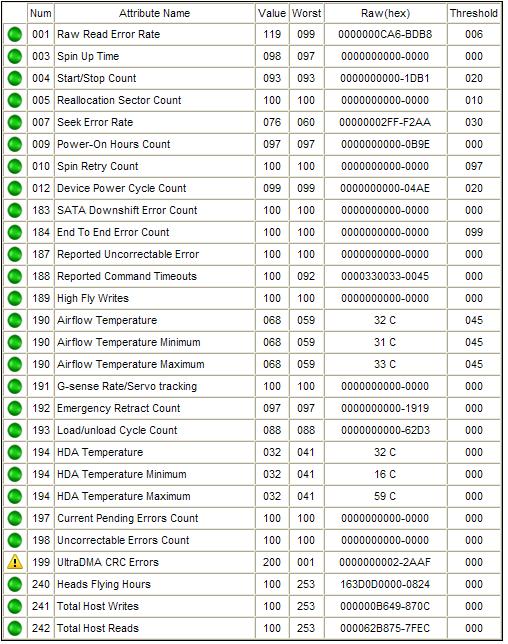Click green icon beside Total Host Reads
The image size is (508, 644).
pos(15,628)
